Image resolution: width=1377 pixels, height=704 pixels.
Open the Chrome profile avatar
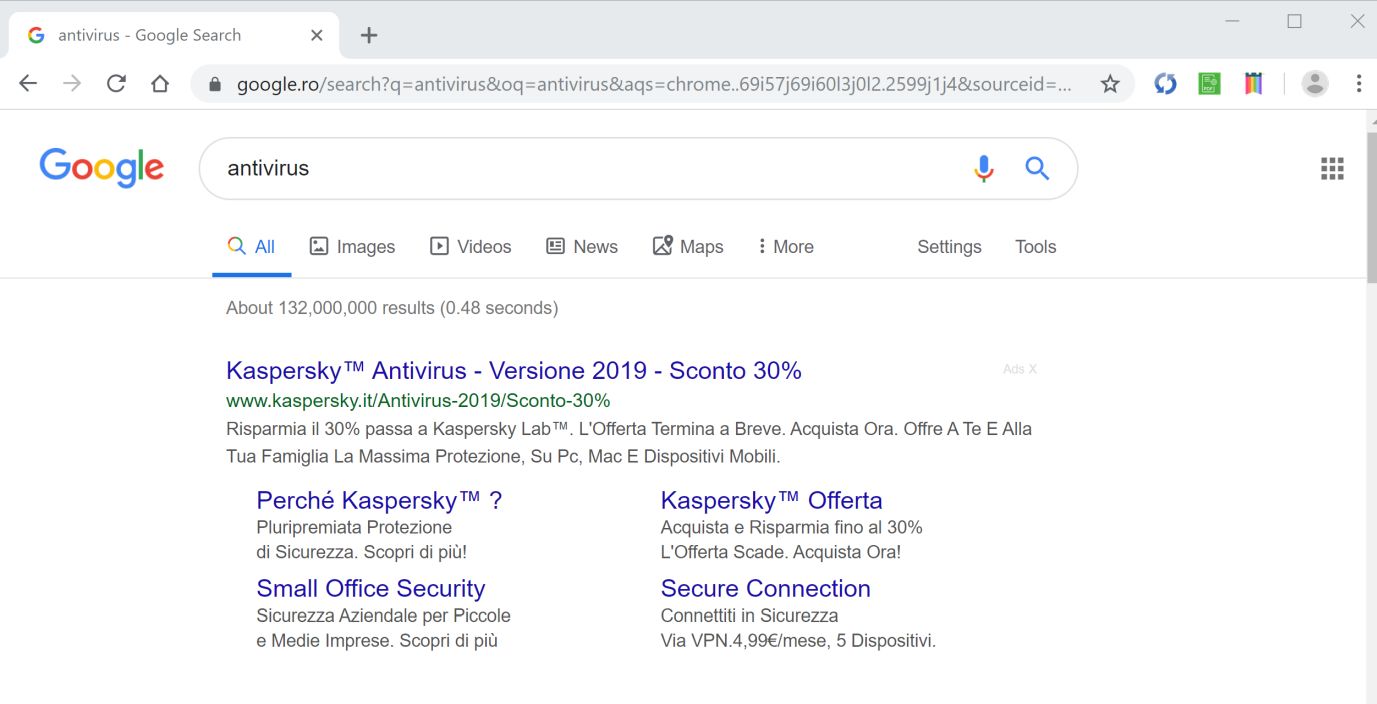pos(1315,84)
